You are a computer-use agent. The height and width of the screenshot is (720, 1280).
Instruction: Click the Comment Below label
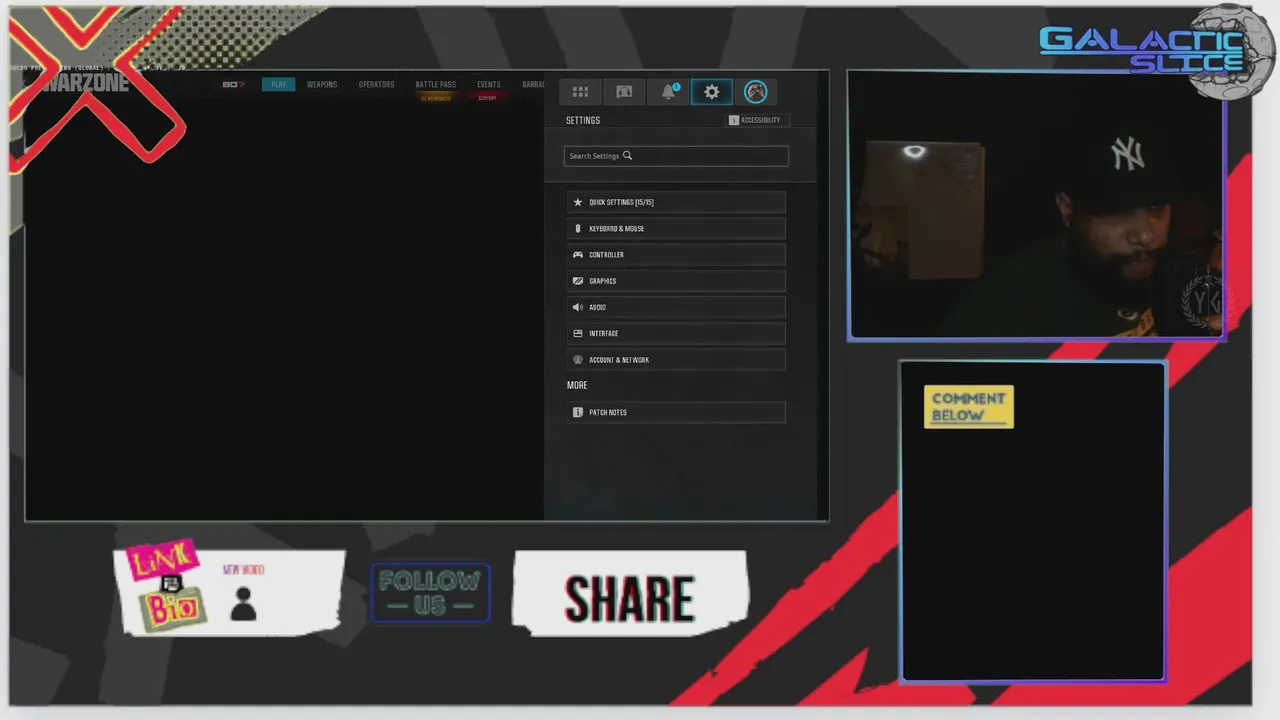point(968,407)
